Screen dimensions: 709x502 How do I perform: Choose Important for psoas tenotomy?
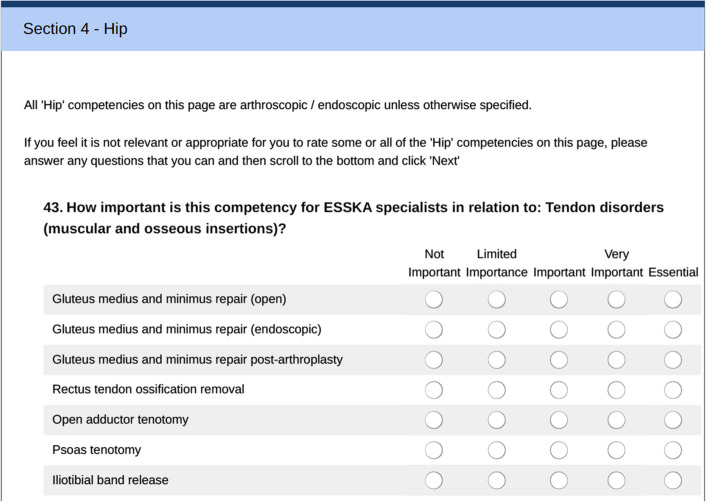coord(558,450)
